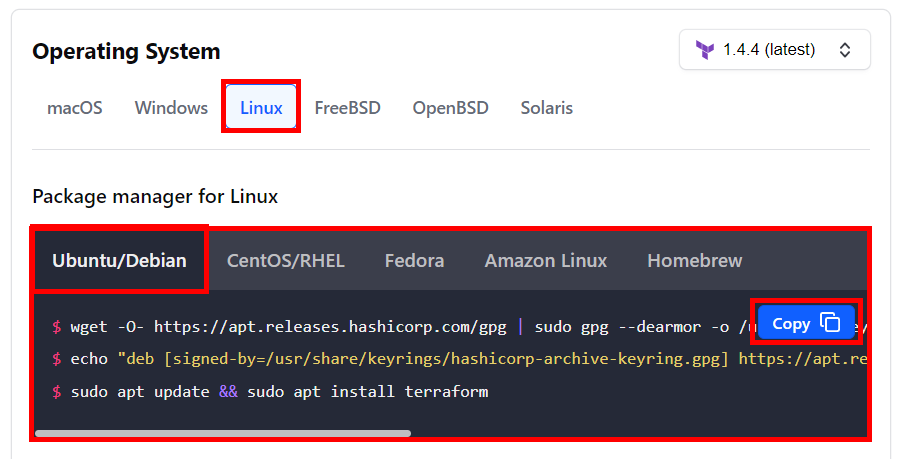Click the Copy button on the code block

(x=806, y=323)
